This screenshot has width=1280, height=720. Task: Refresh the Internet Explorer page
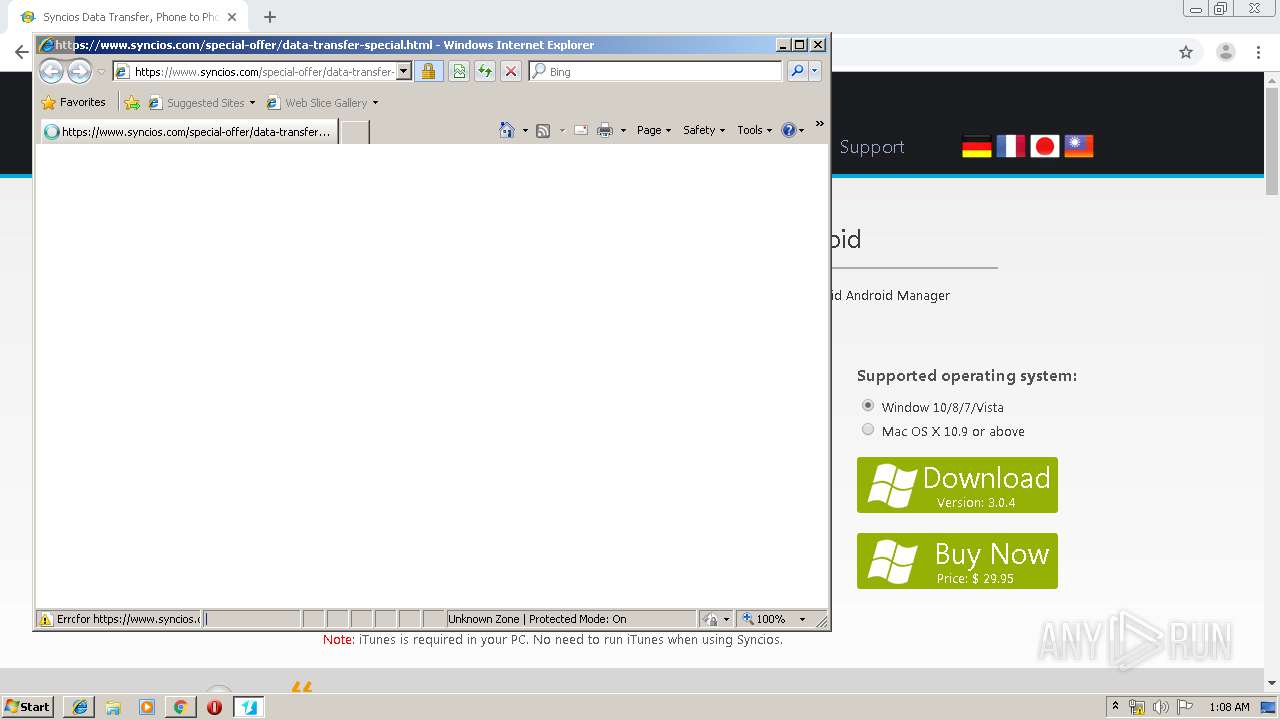[484, 71]
